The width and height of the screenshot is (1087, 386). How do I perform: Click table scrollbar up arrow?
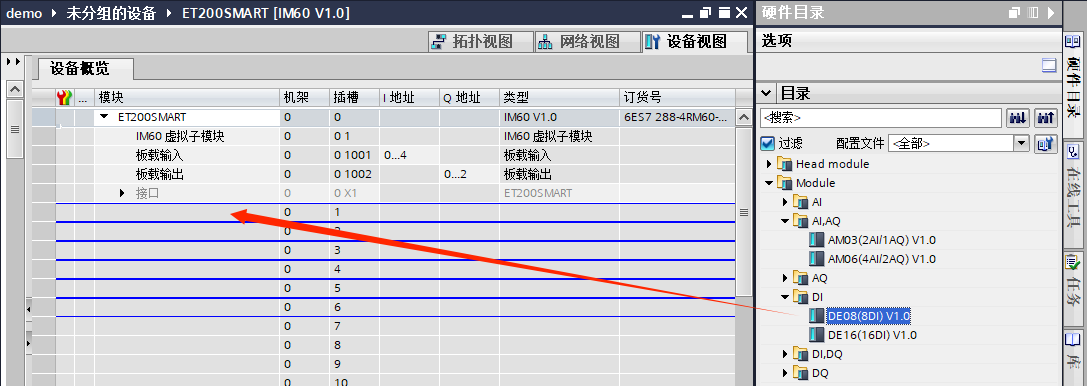[743, 117]
